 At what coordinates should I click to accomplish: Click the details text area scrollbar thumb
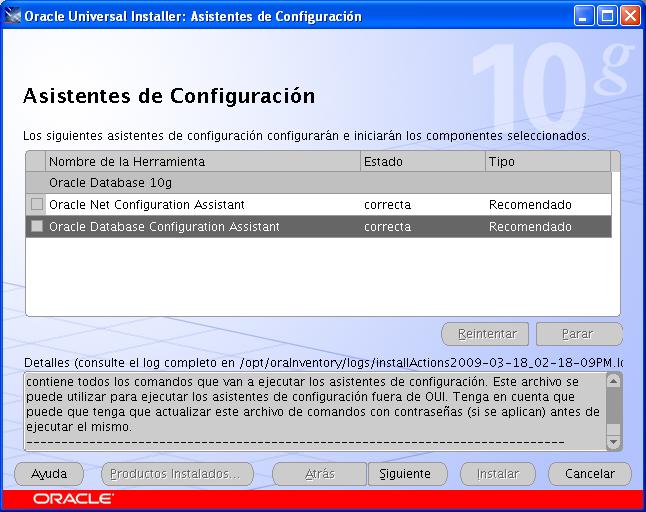coord(613,406)
